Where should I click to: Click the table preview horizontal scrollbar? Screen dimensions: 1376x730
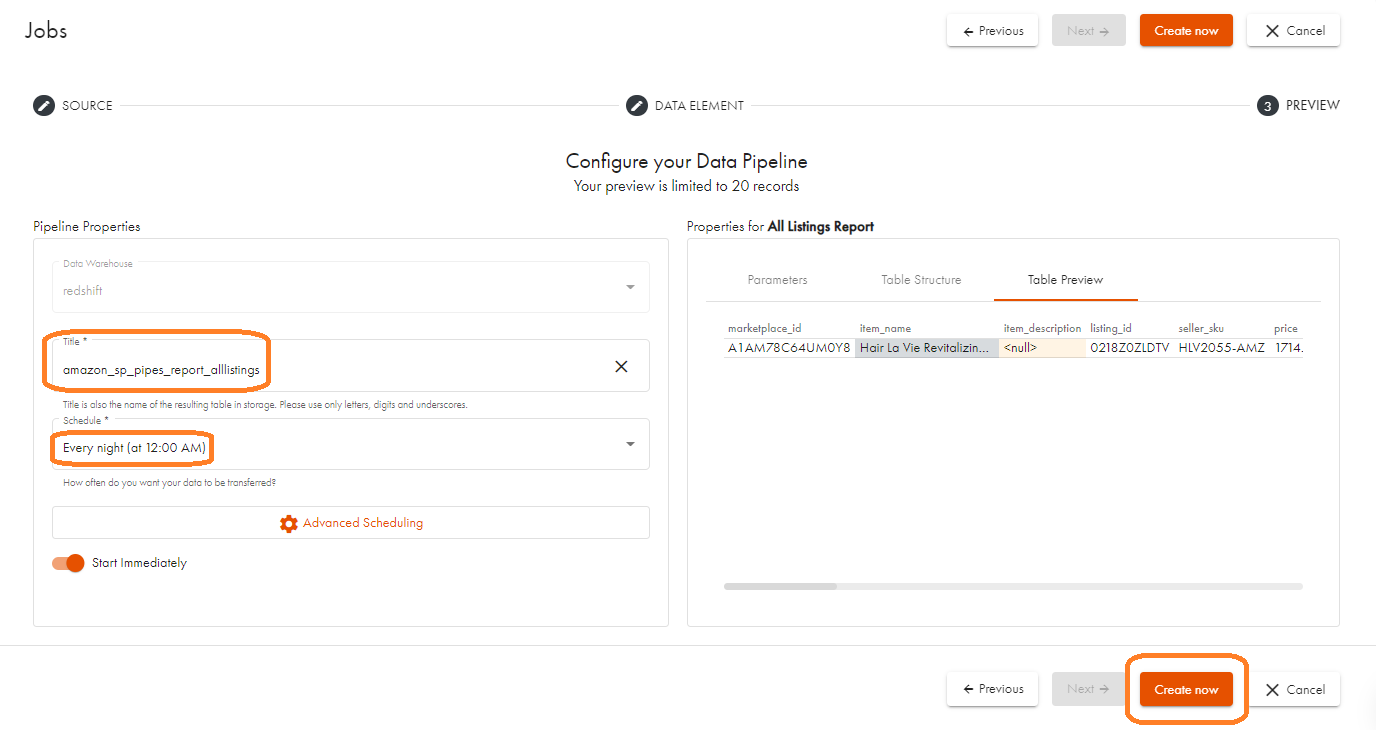781,587
